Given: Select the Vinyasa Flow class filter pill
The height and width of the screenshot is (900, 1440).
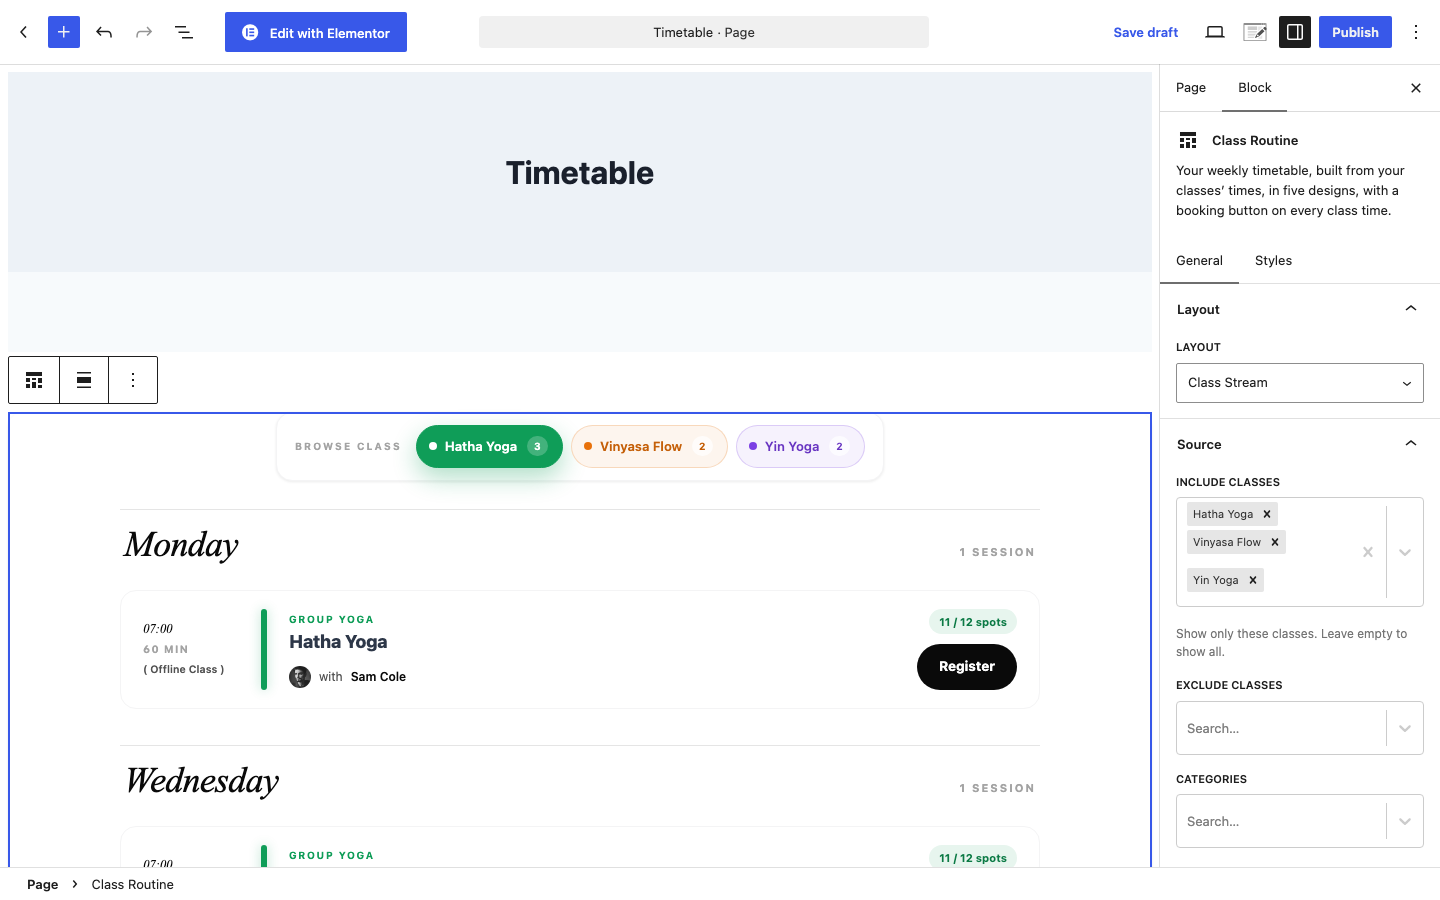Looking at the screenshot, I should (x=649, y=446).
